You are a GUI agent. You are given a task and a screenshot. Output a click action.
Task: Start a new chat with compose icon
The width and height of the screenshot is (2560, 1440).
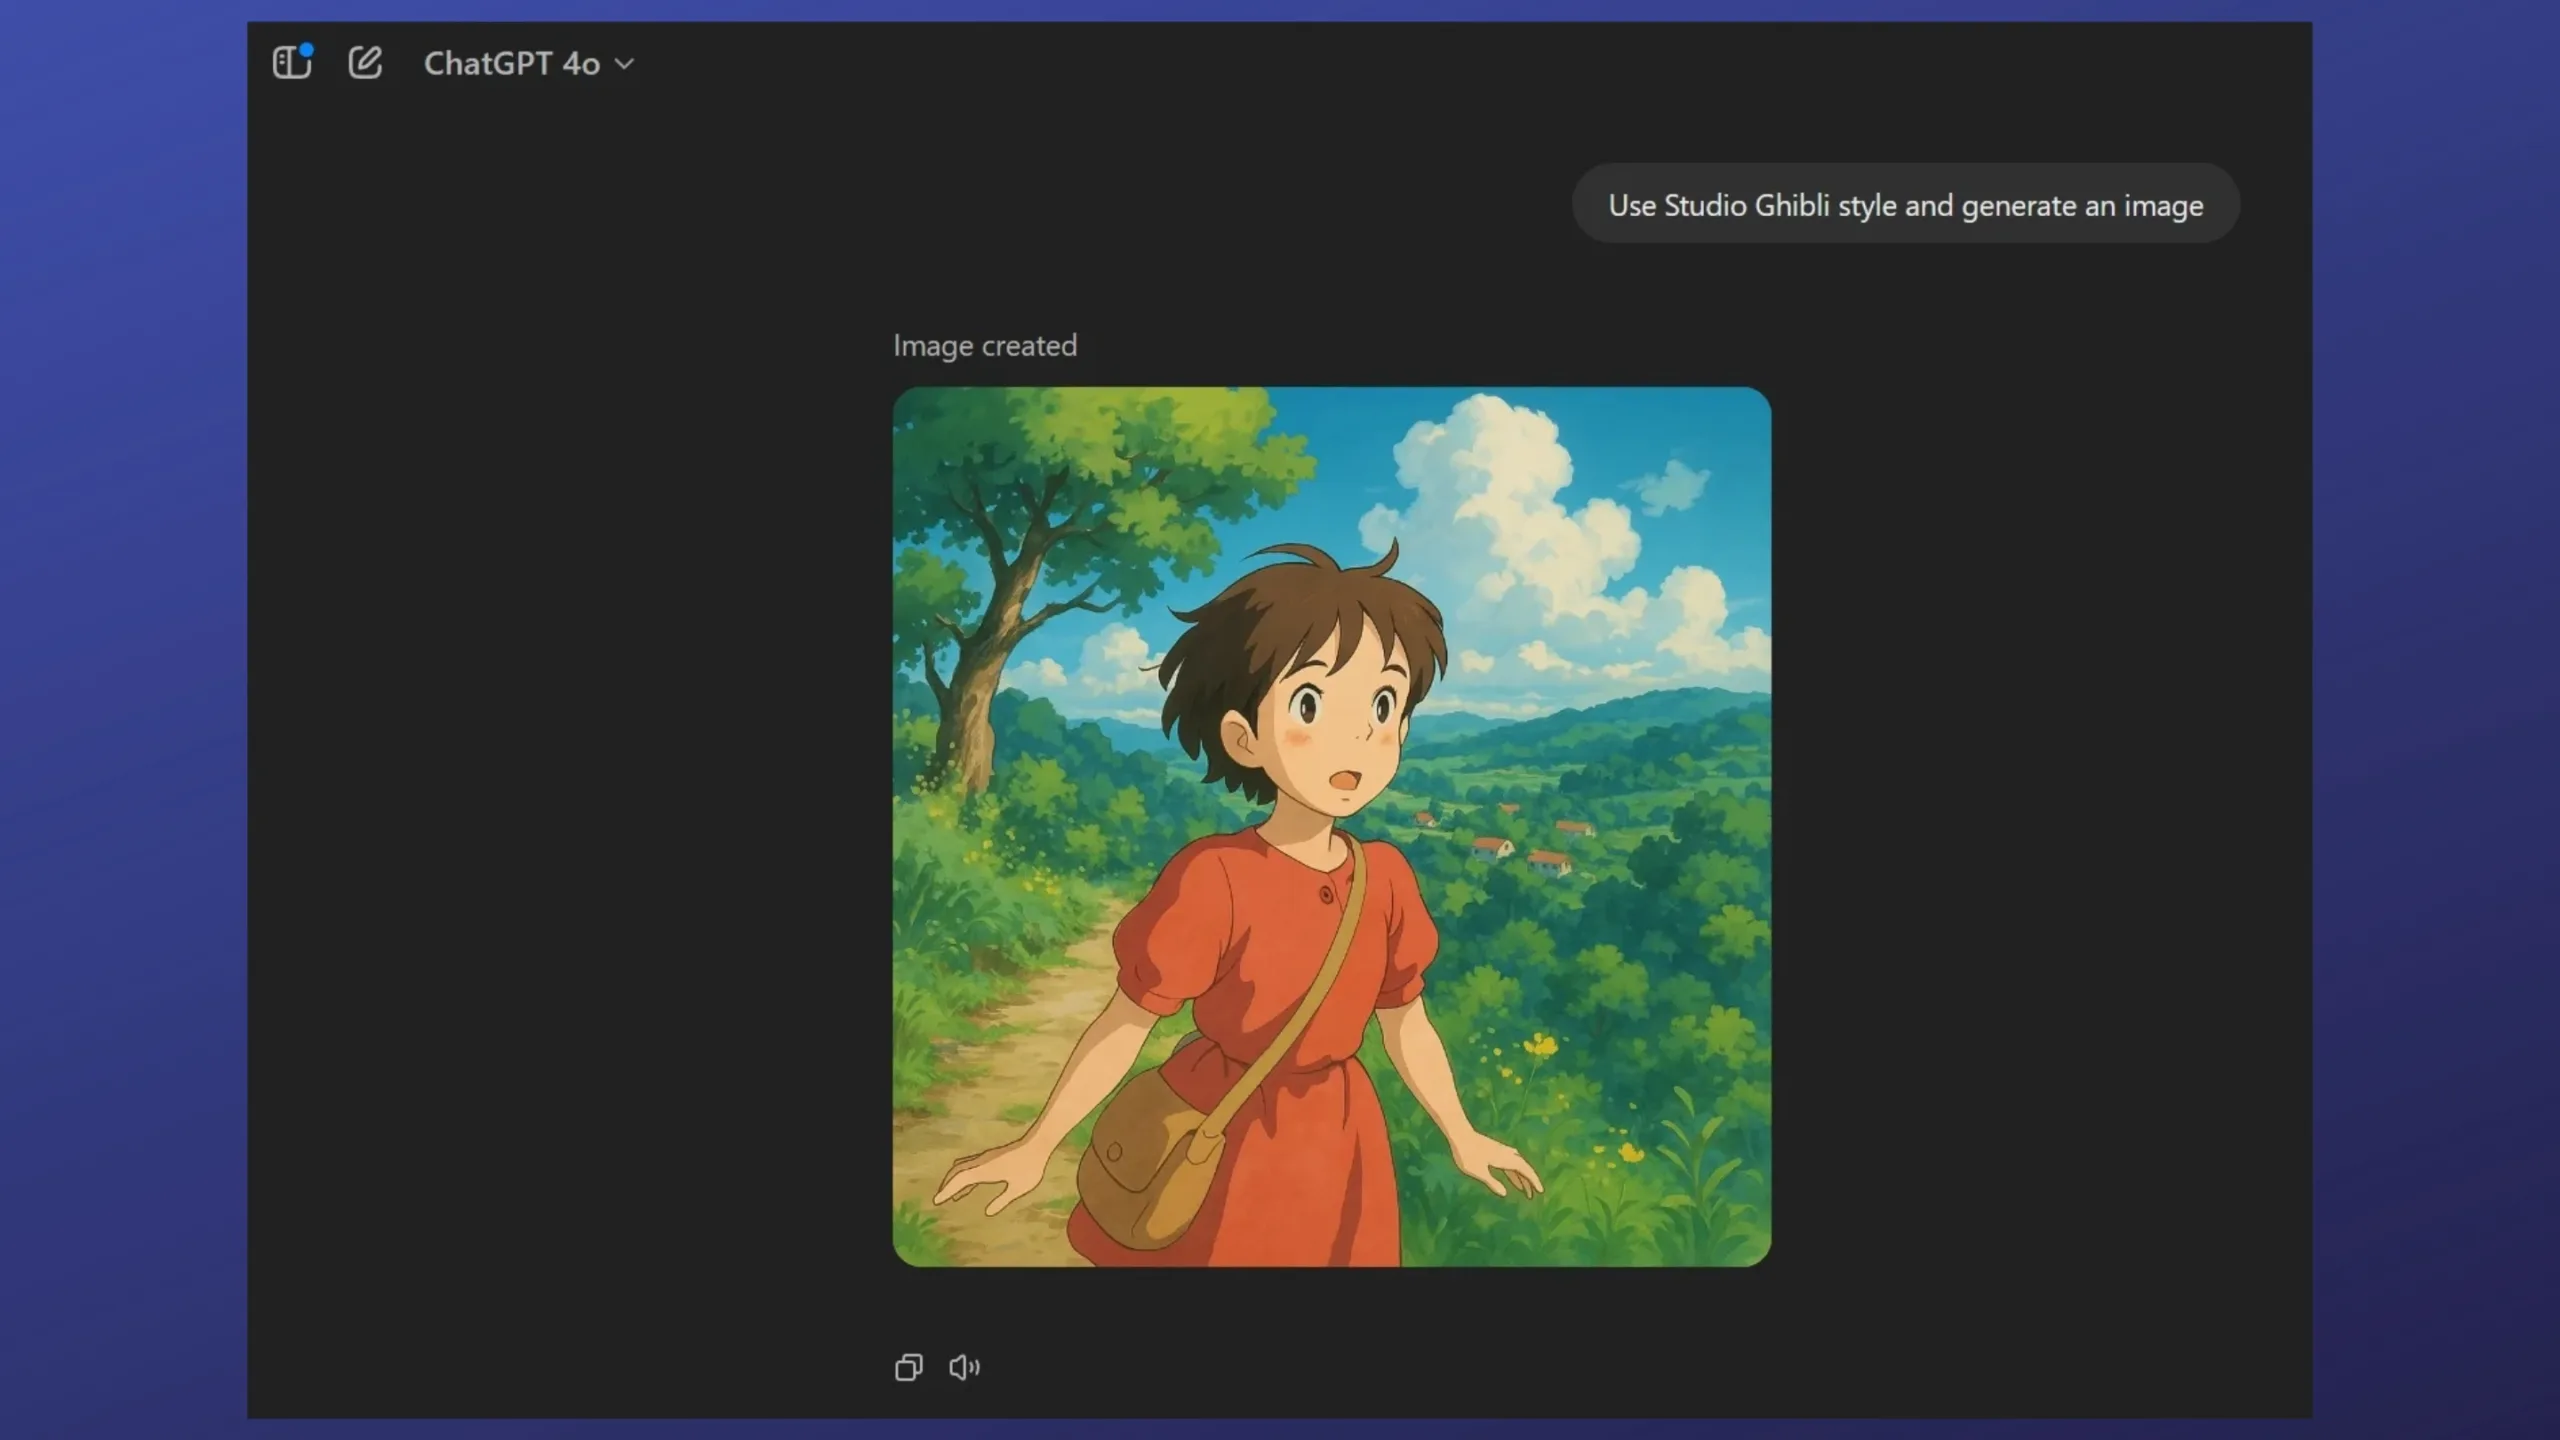pyautogui.click(x=365, y=62)
